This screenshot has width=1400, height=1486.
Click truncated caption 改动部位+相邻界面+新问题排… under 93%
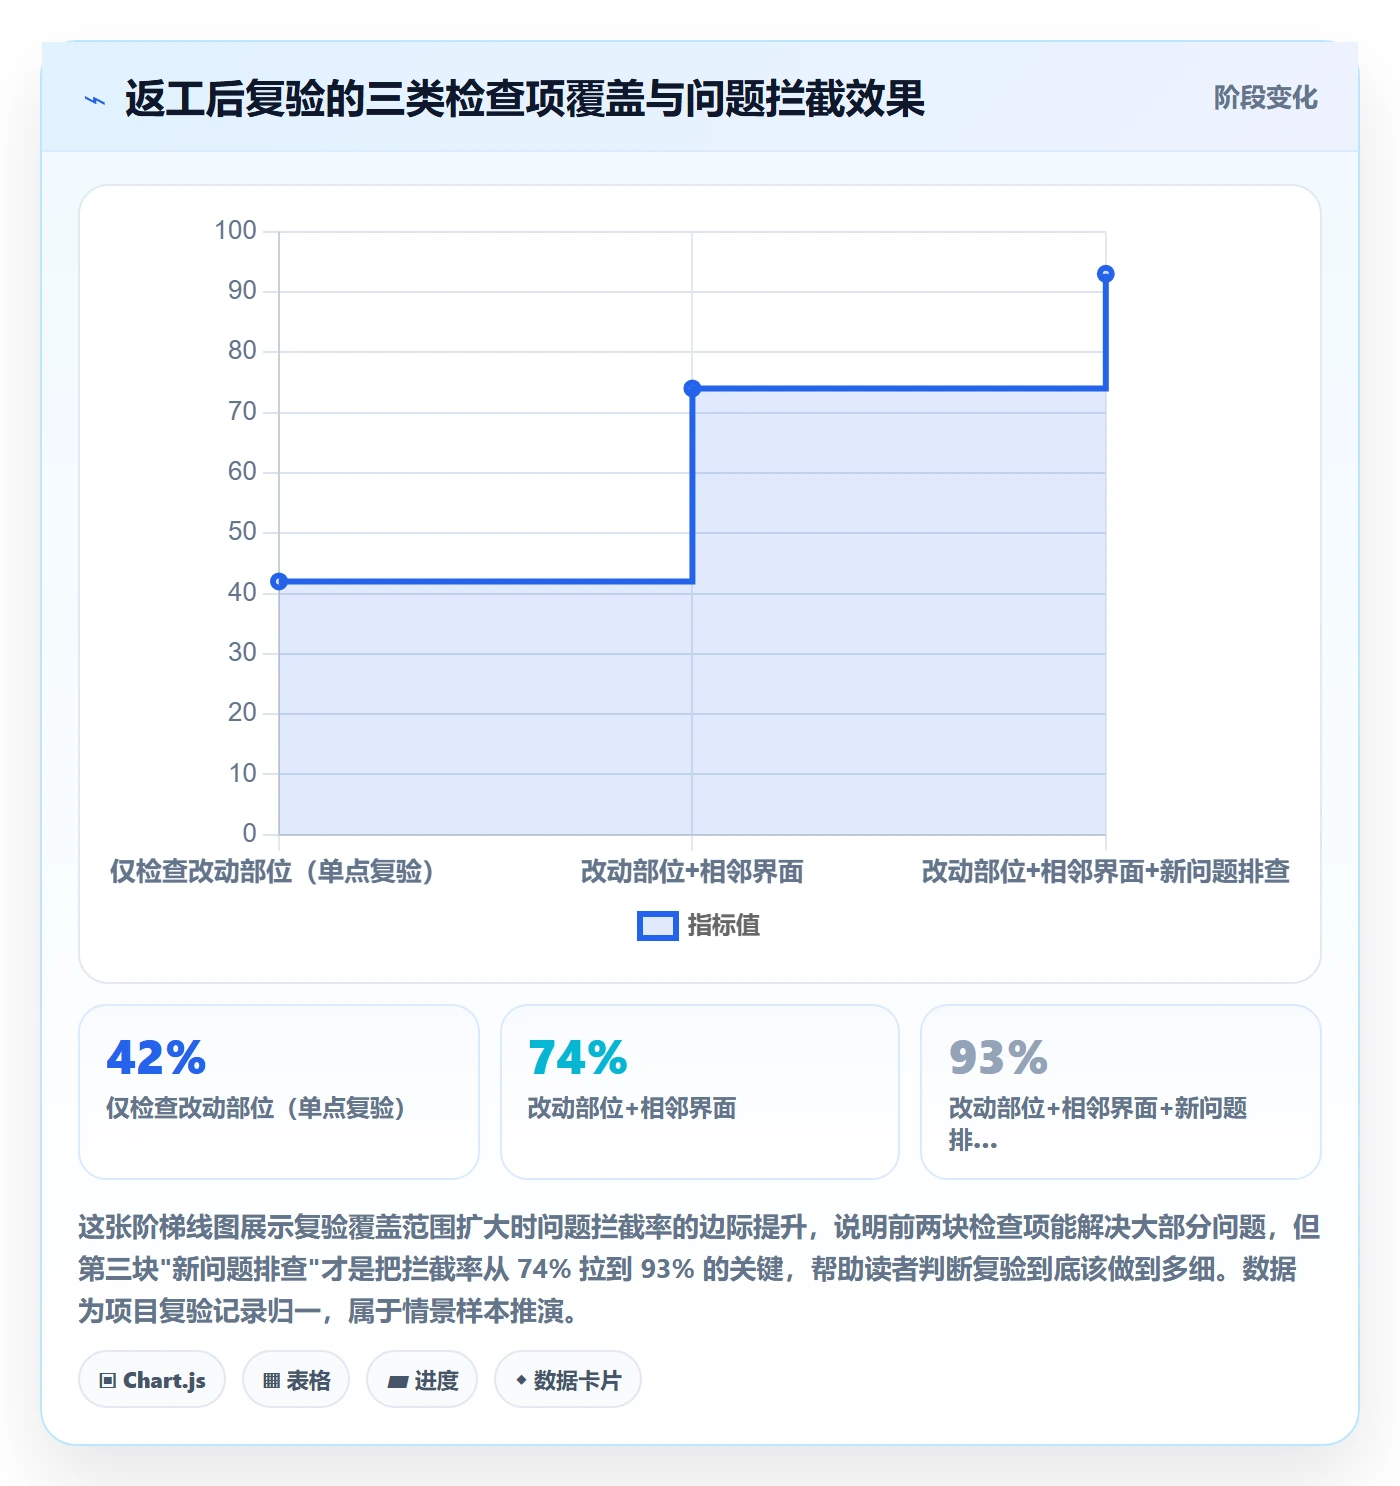click(x=1098, y=1124)
